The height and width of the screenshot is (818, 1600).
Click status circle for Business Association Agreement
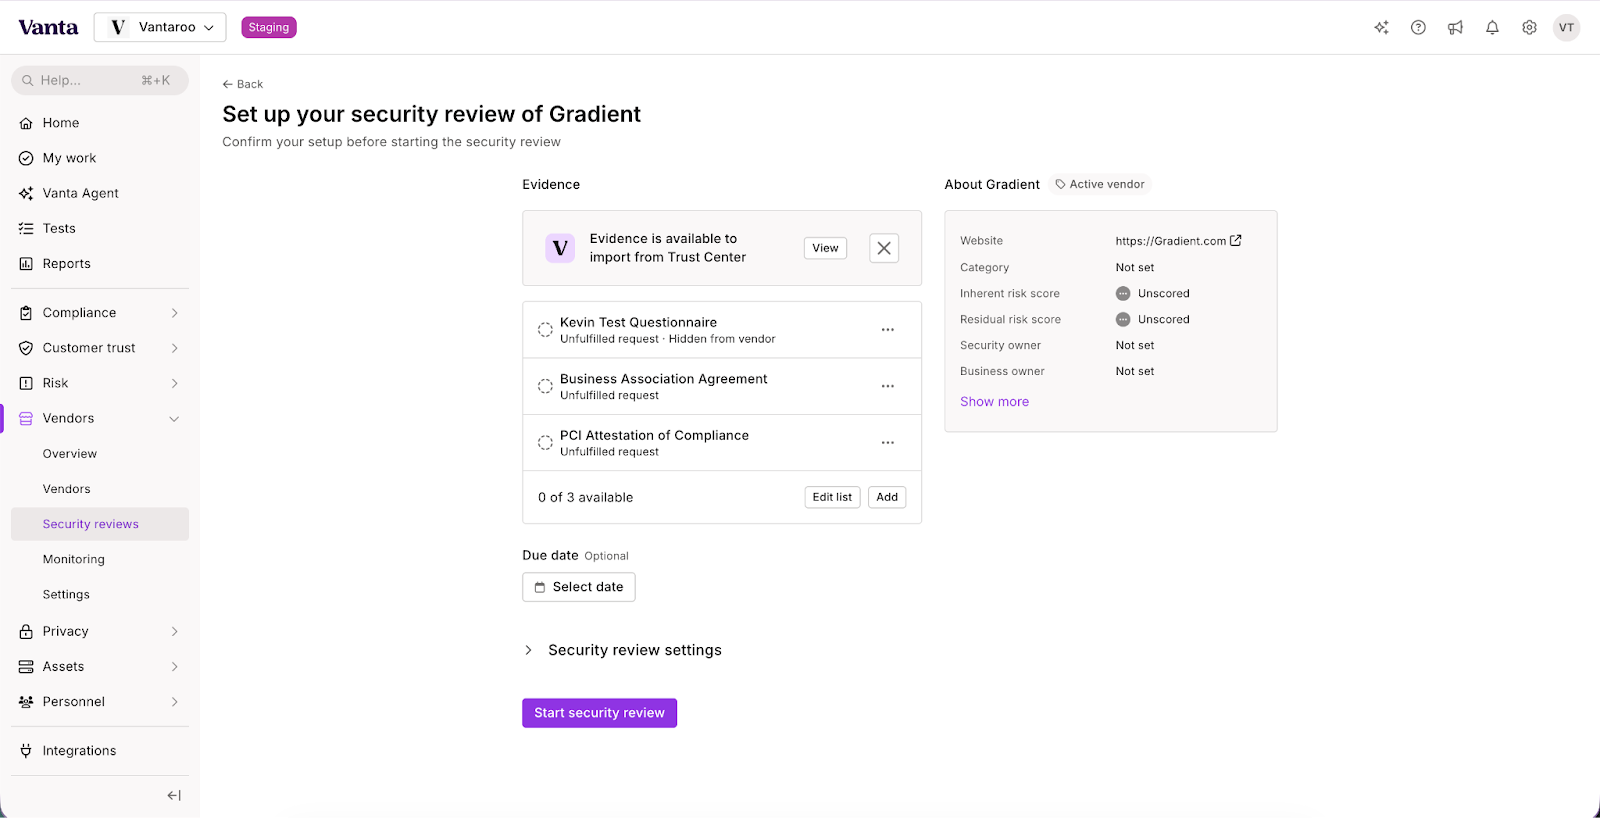click(545, 386)
